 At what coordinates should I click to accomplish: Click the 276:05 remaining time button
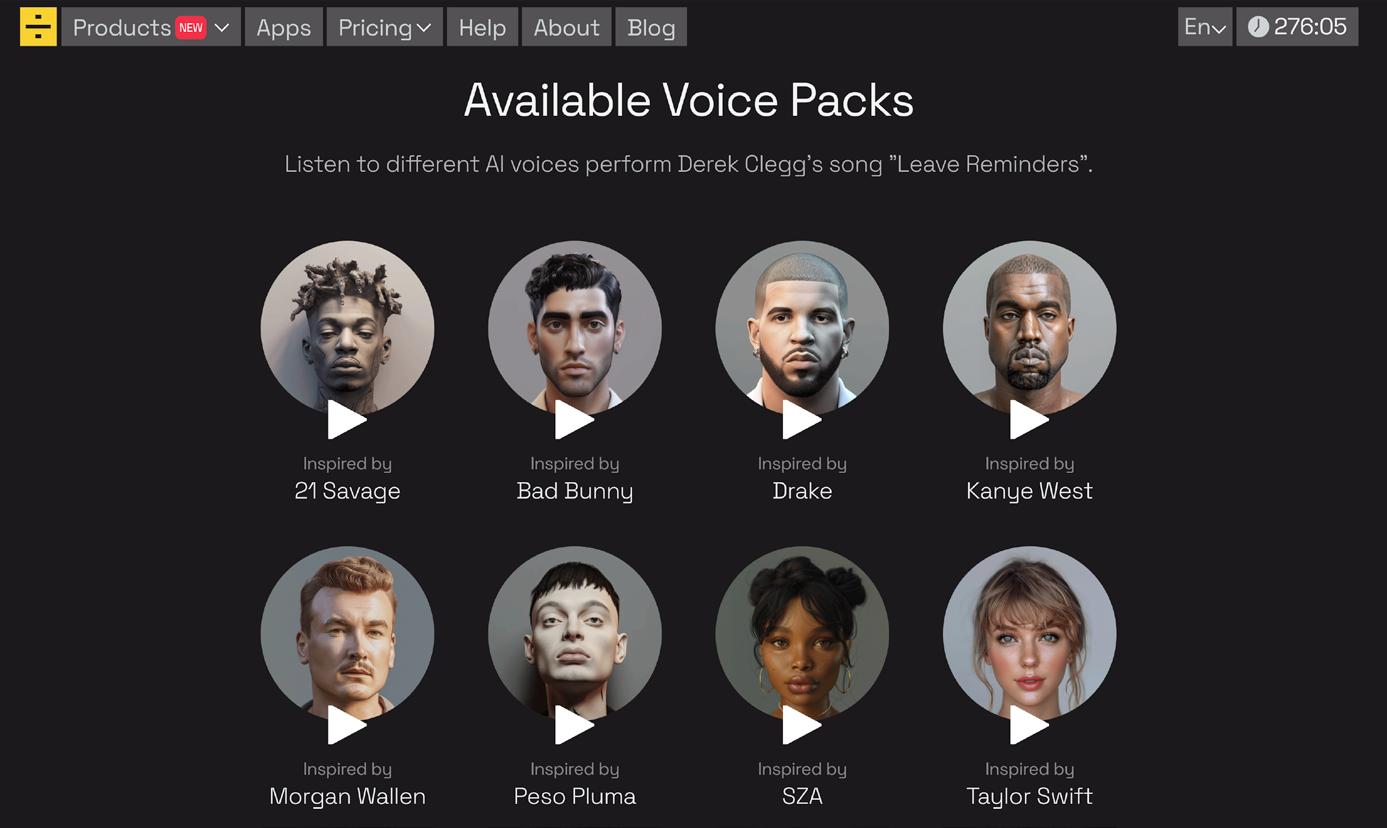(x=1297, y=27)
